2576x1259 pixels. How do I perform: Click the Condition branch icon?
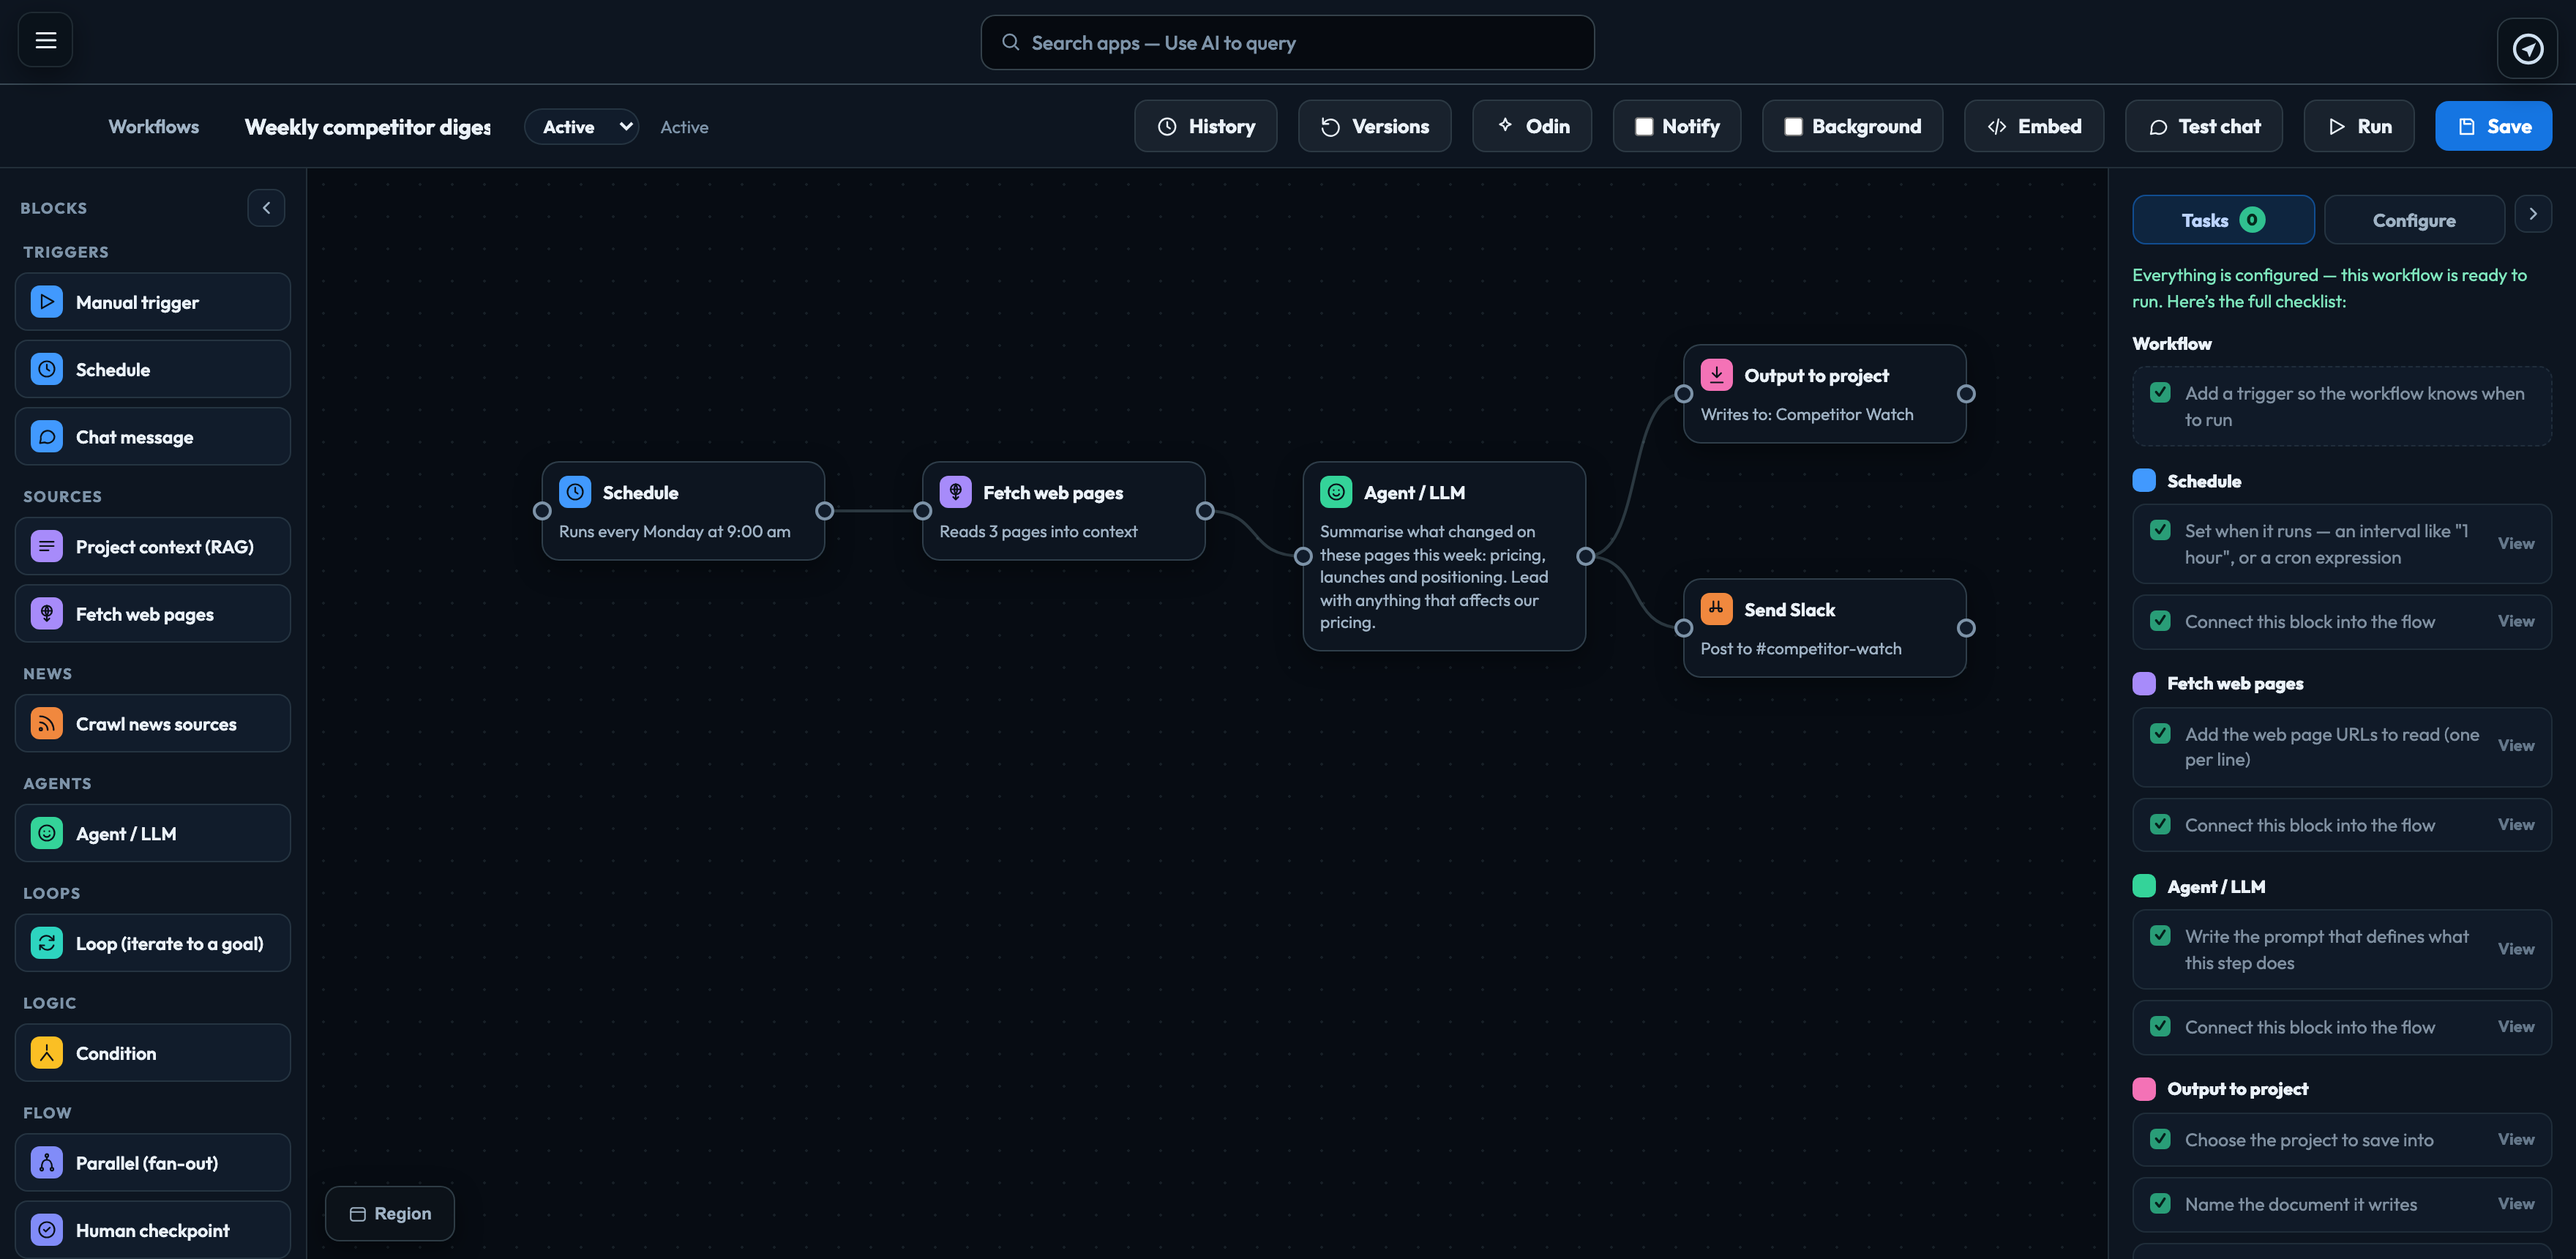tap(47, 1053)
